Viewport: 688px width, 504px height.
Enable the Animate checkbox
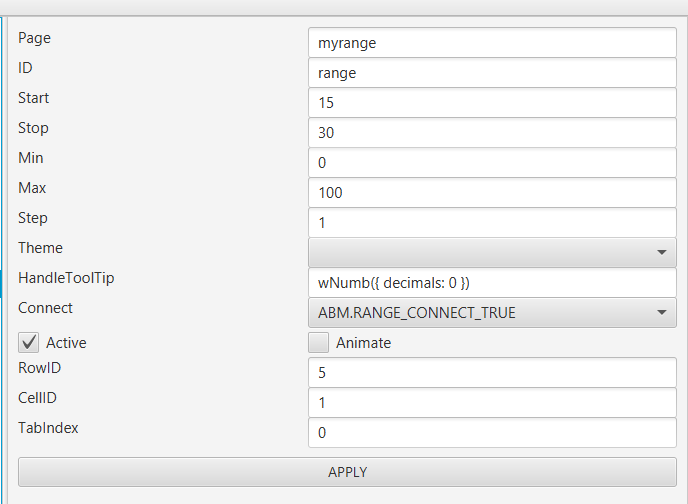click(x=319, y=342)
